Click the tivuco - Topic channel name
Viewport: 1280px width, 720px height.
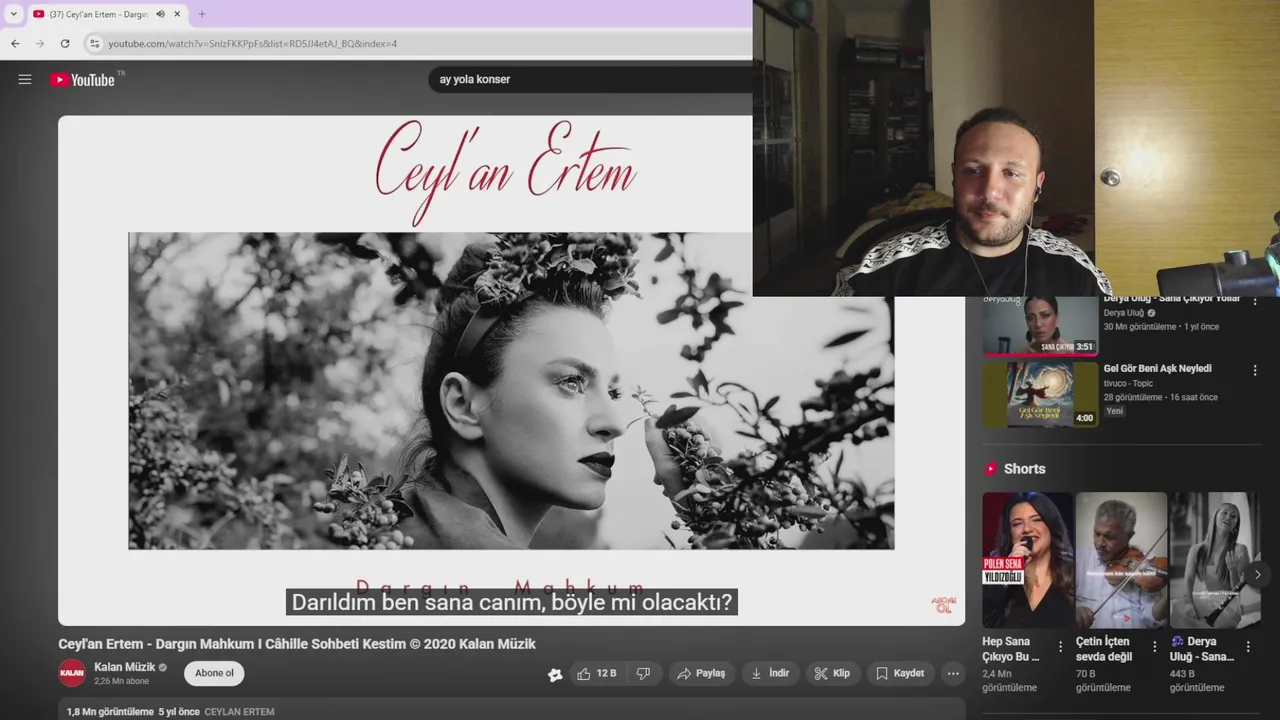tap(1128, 383)
